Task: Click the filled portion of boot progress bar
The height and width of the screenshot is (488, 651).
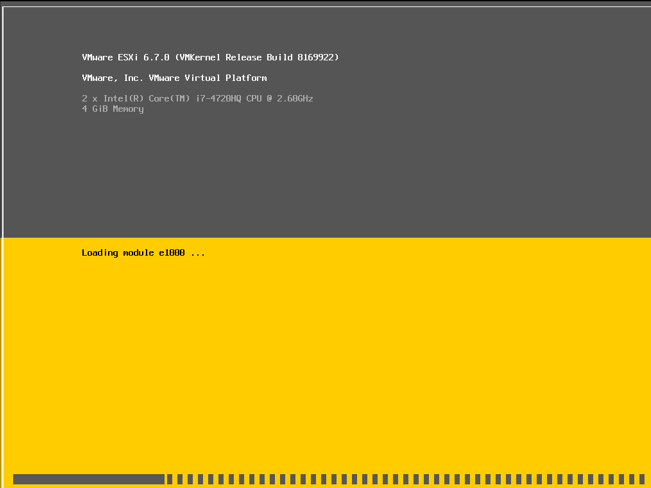Action: pos(88,479)
